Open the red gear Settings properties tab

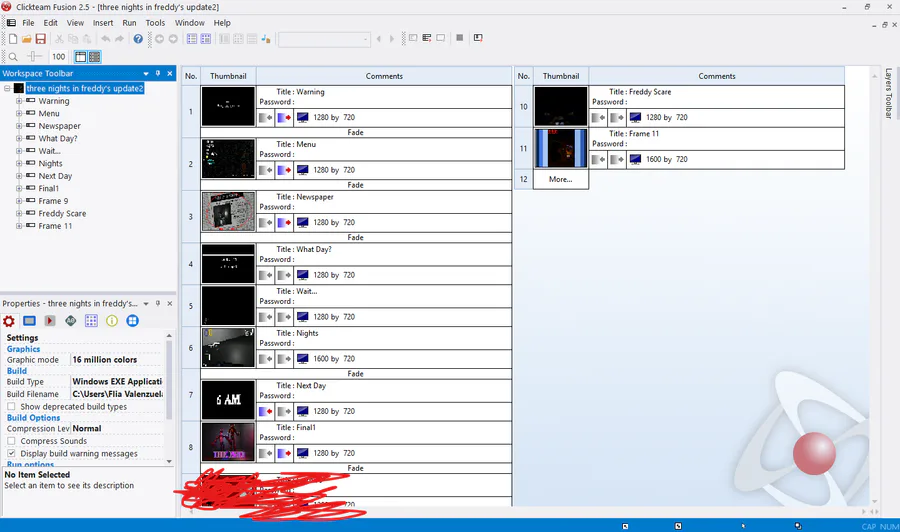coord(9,321)
